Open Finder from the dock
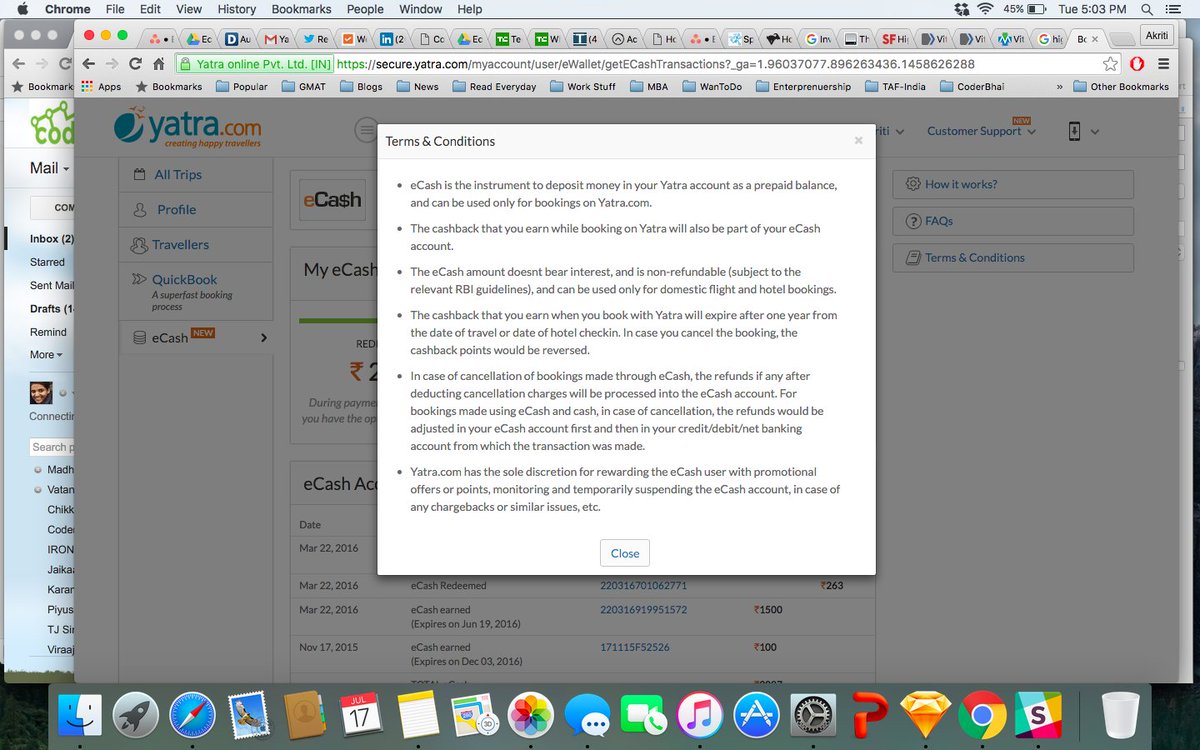The image size is (1200, 750). pos(81,714)
